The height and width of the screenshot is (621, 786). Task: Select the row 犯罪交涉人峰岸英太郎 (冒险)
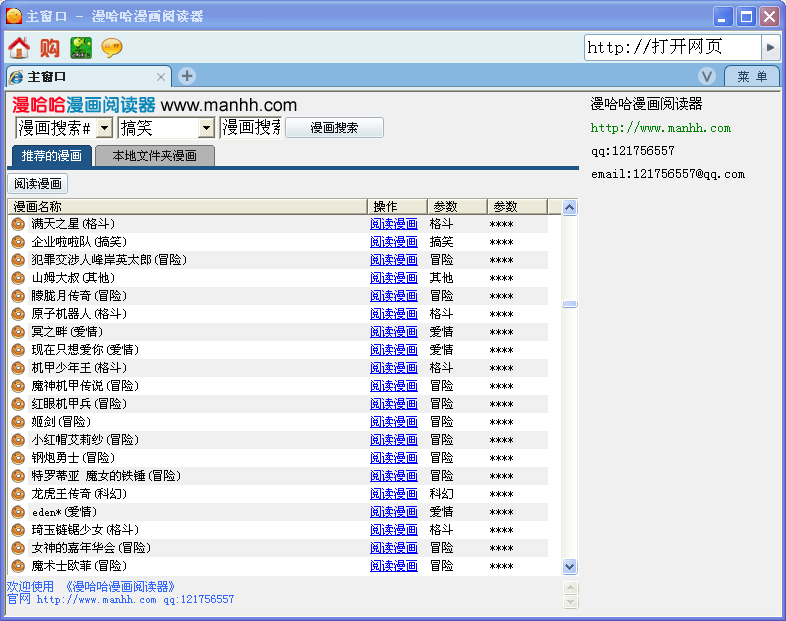coord(278,260)
